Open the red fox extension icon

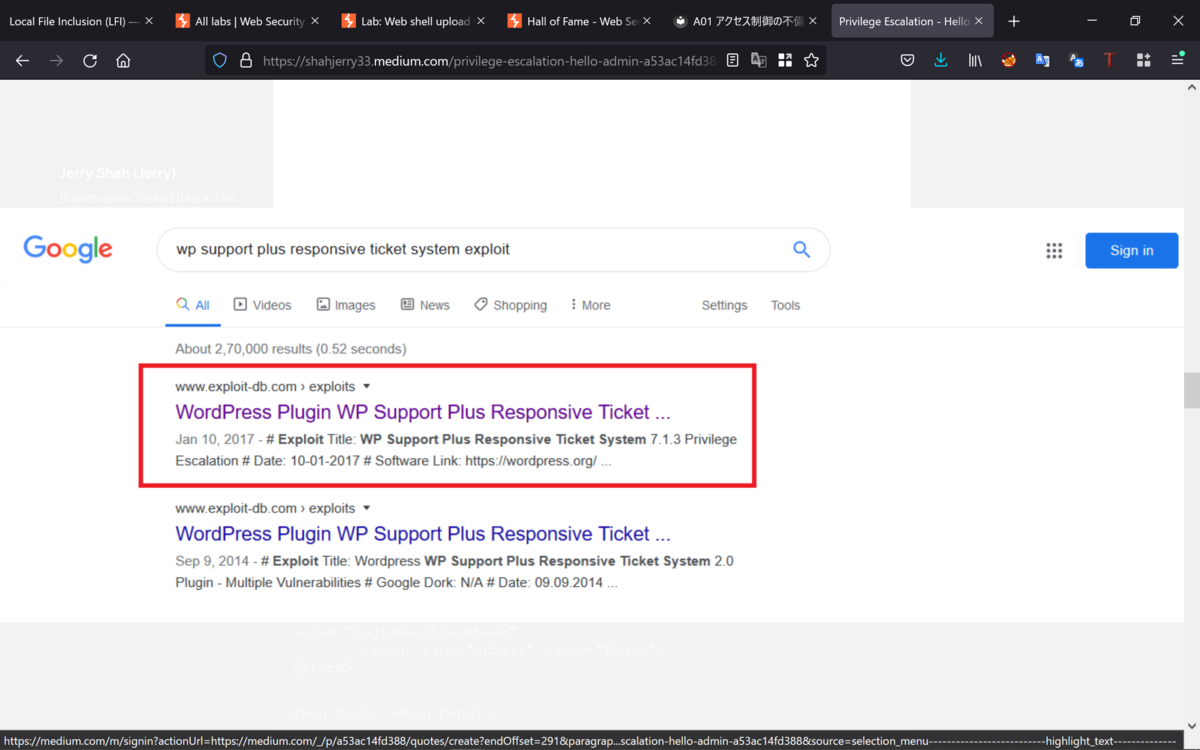click(1009, 61)
